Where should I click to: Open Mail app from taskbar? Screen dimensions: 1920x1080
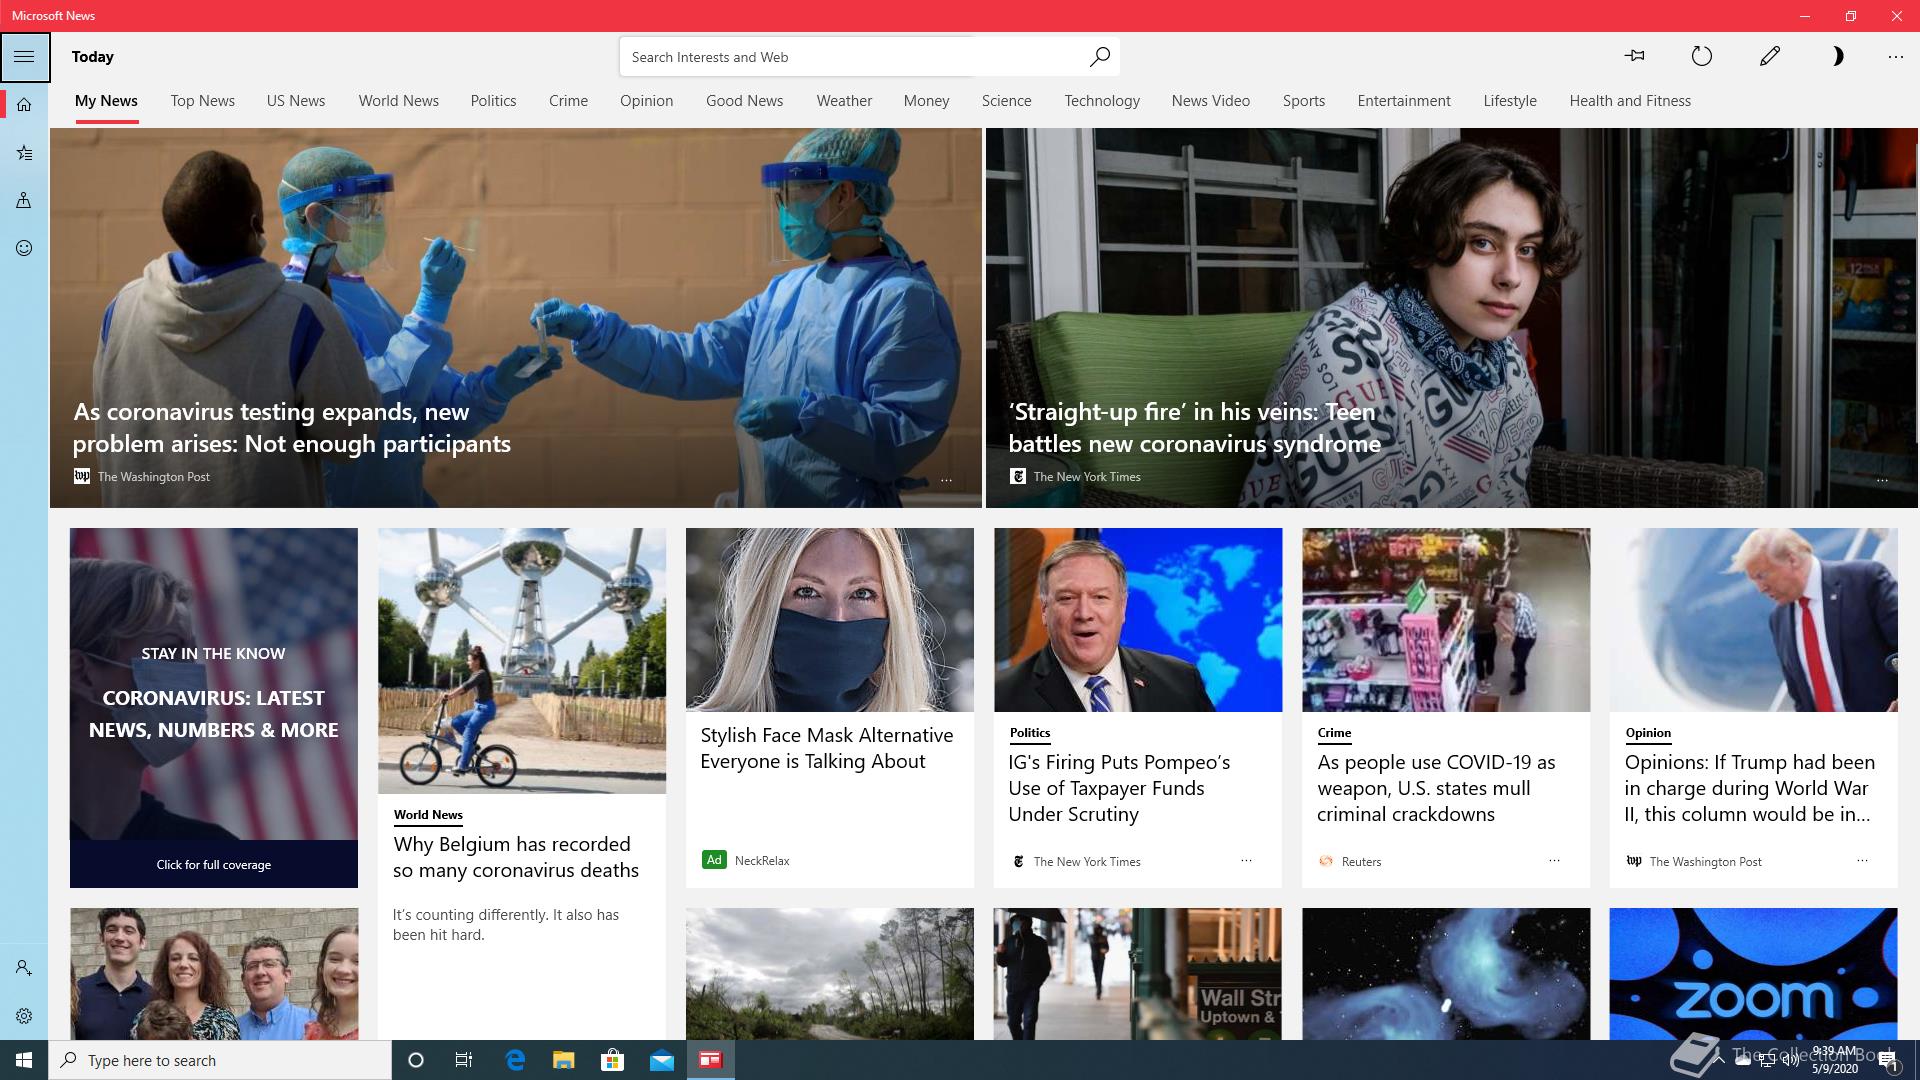click(x=662, y=1060)
